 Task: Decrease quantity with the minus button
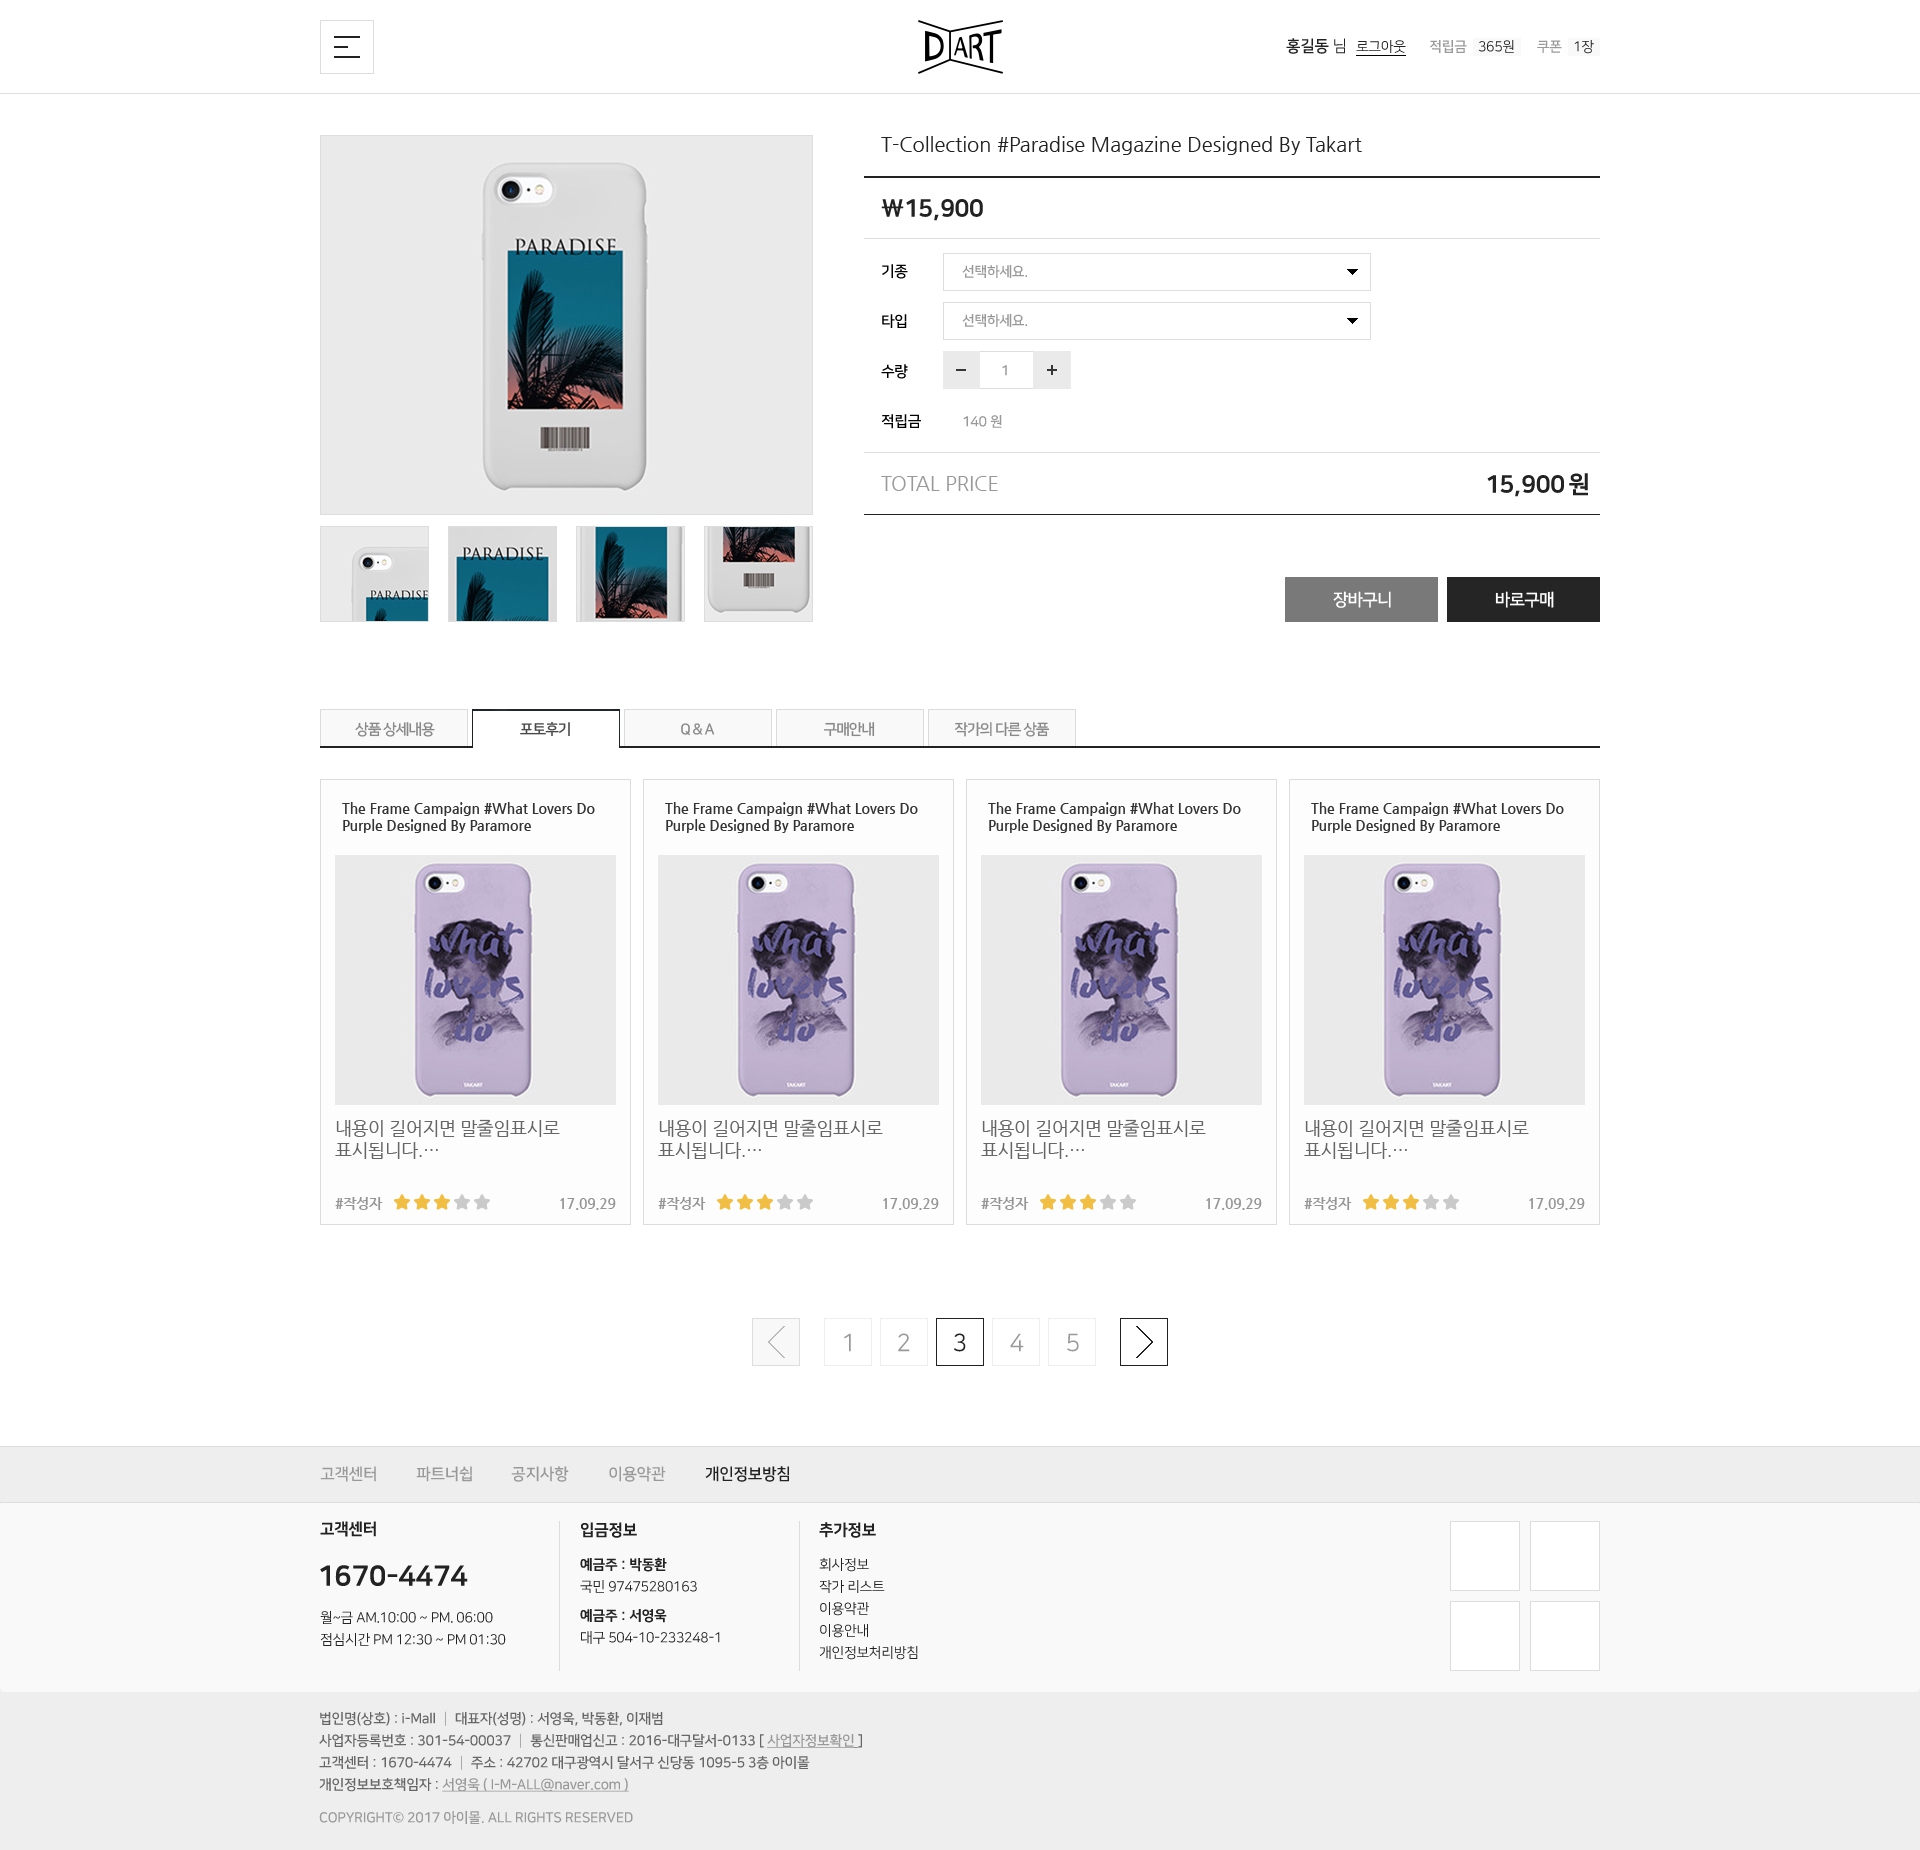coord(961,370)
